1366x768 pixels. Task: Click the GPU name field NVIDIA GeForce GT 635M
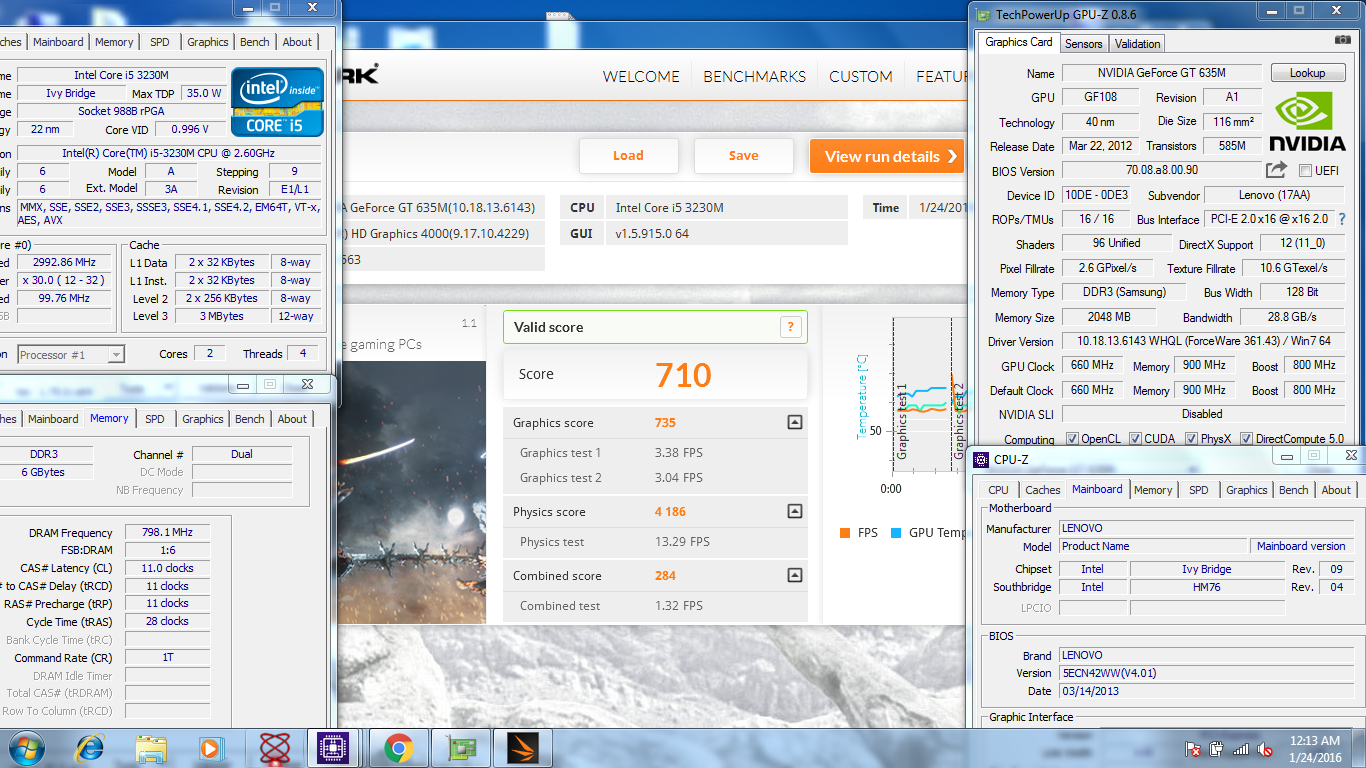tap(1162, 73)
